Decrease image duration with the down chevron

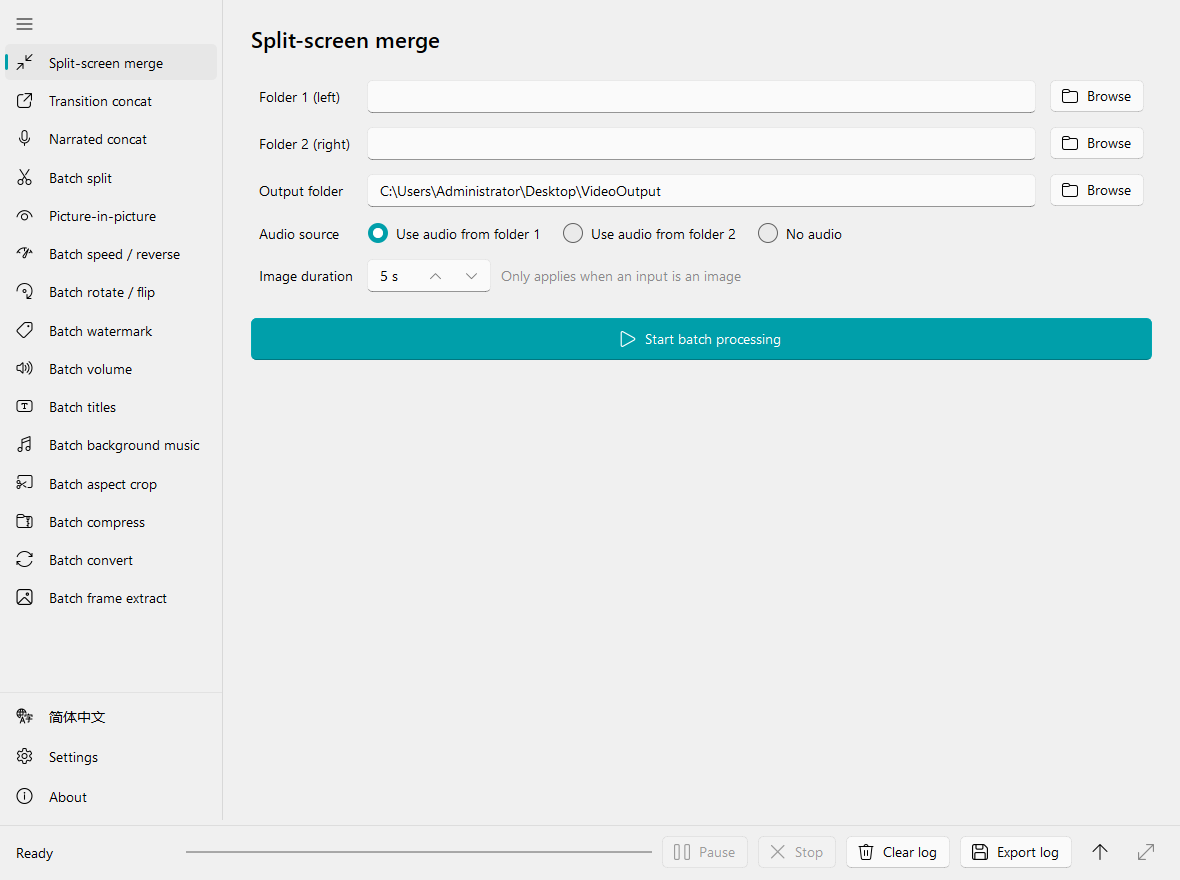point(471,276)
